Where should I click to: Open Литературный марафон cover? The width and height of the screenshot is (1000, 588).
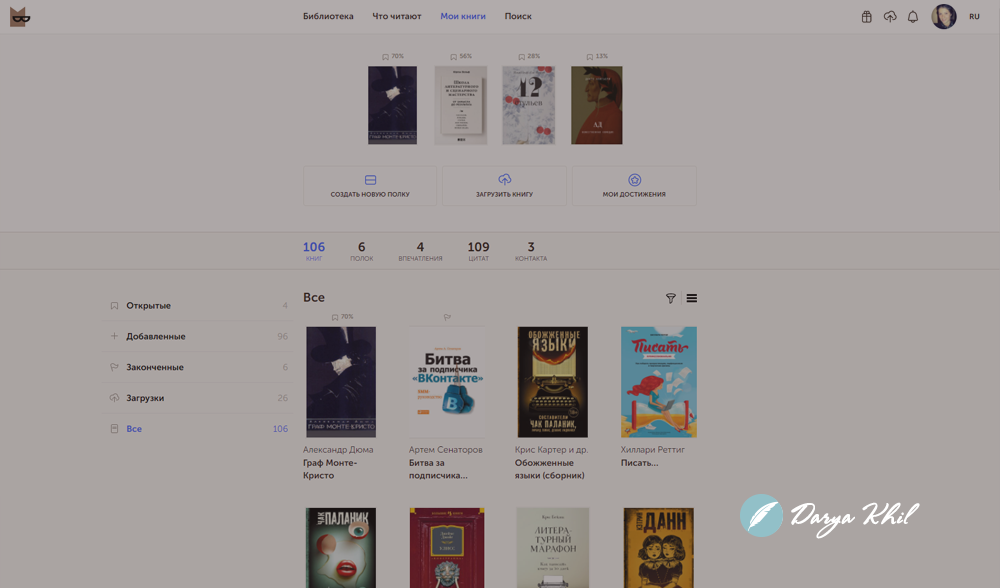tap(552, 548)
